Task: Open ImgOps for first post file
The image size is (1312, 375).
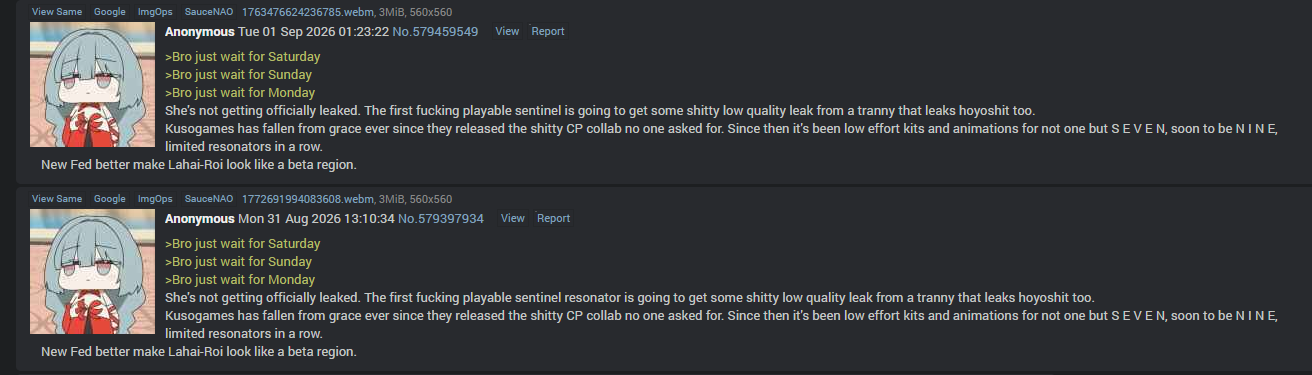Action: [155, 12]
